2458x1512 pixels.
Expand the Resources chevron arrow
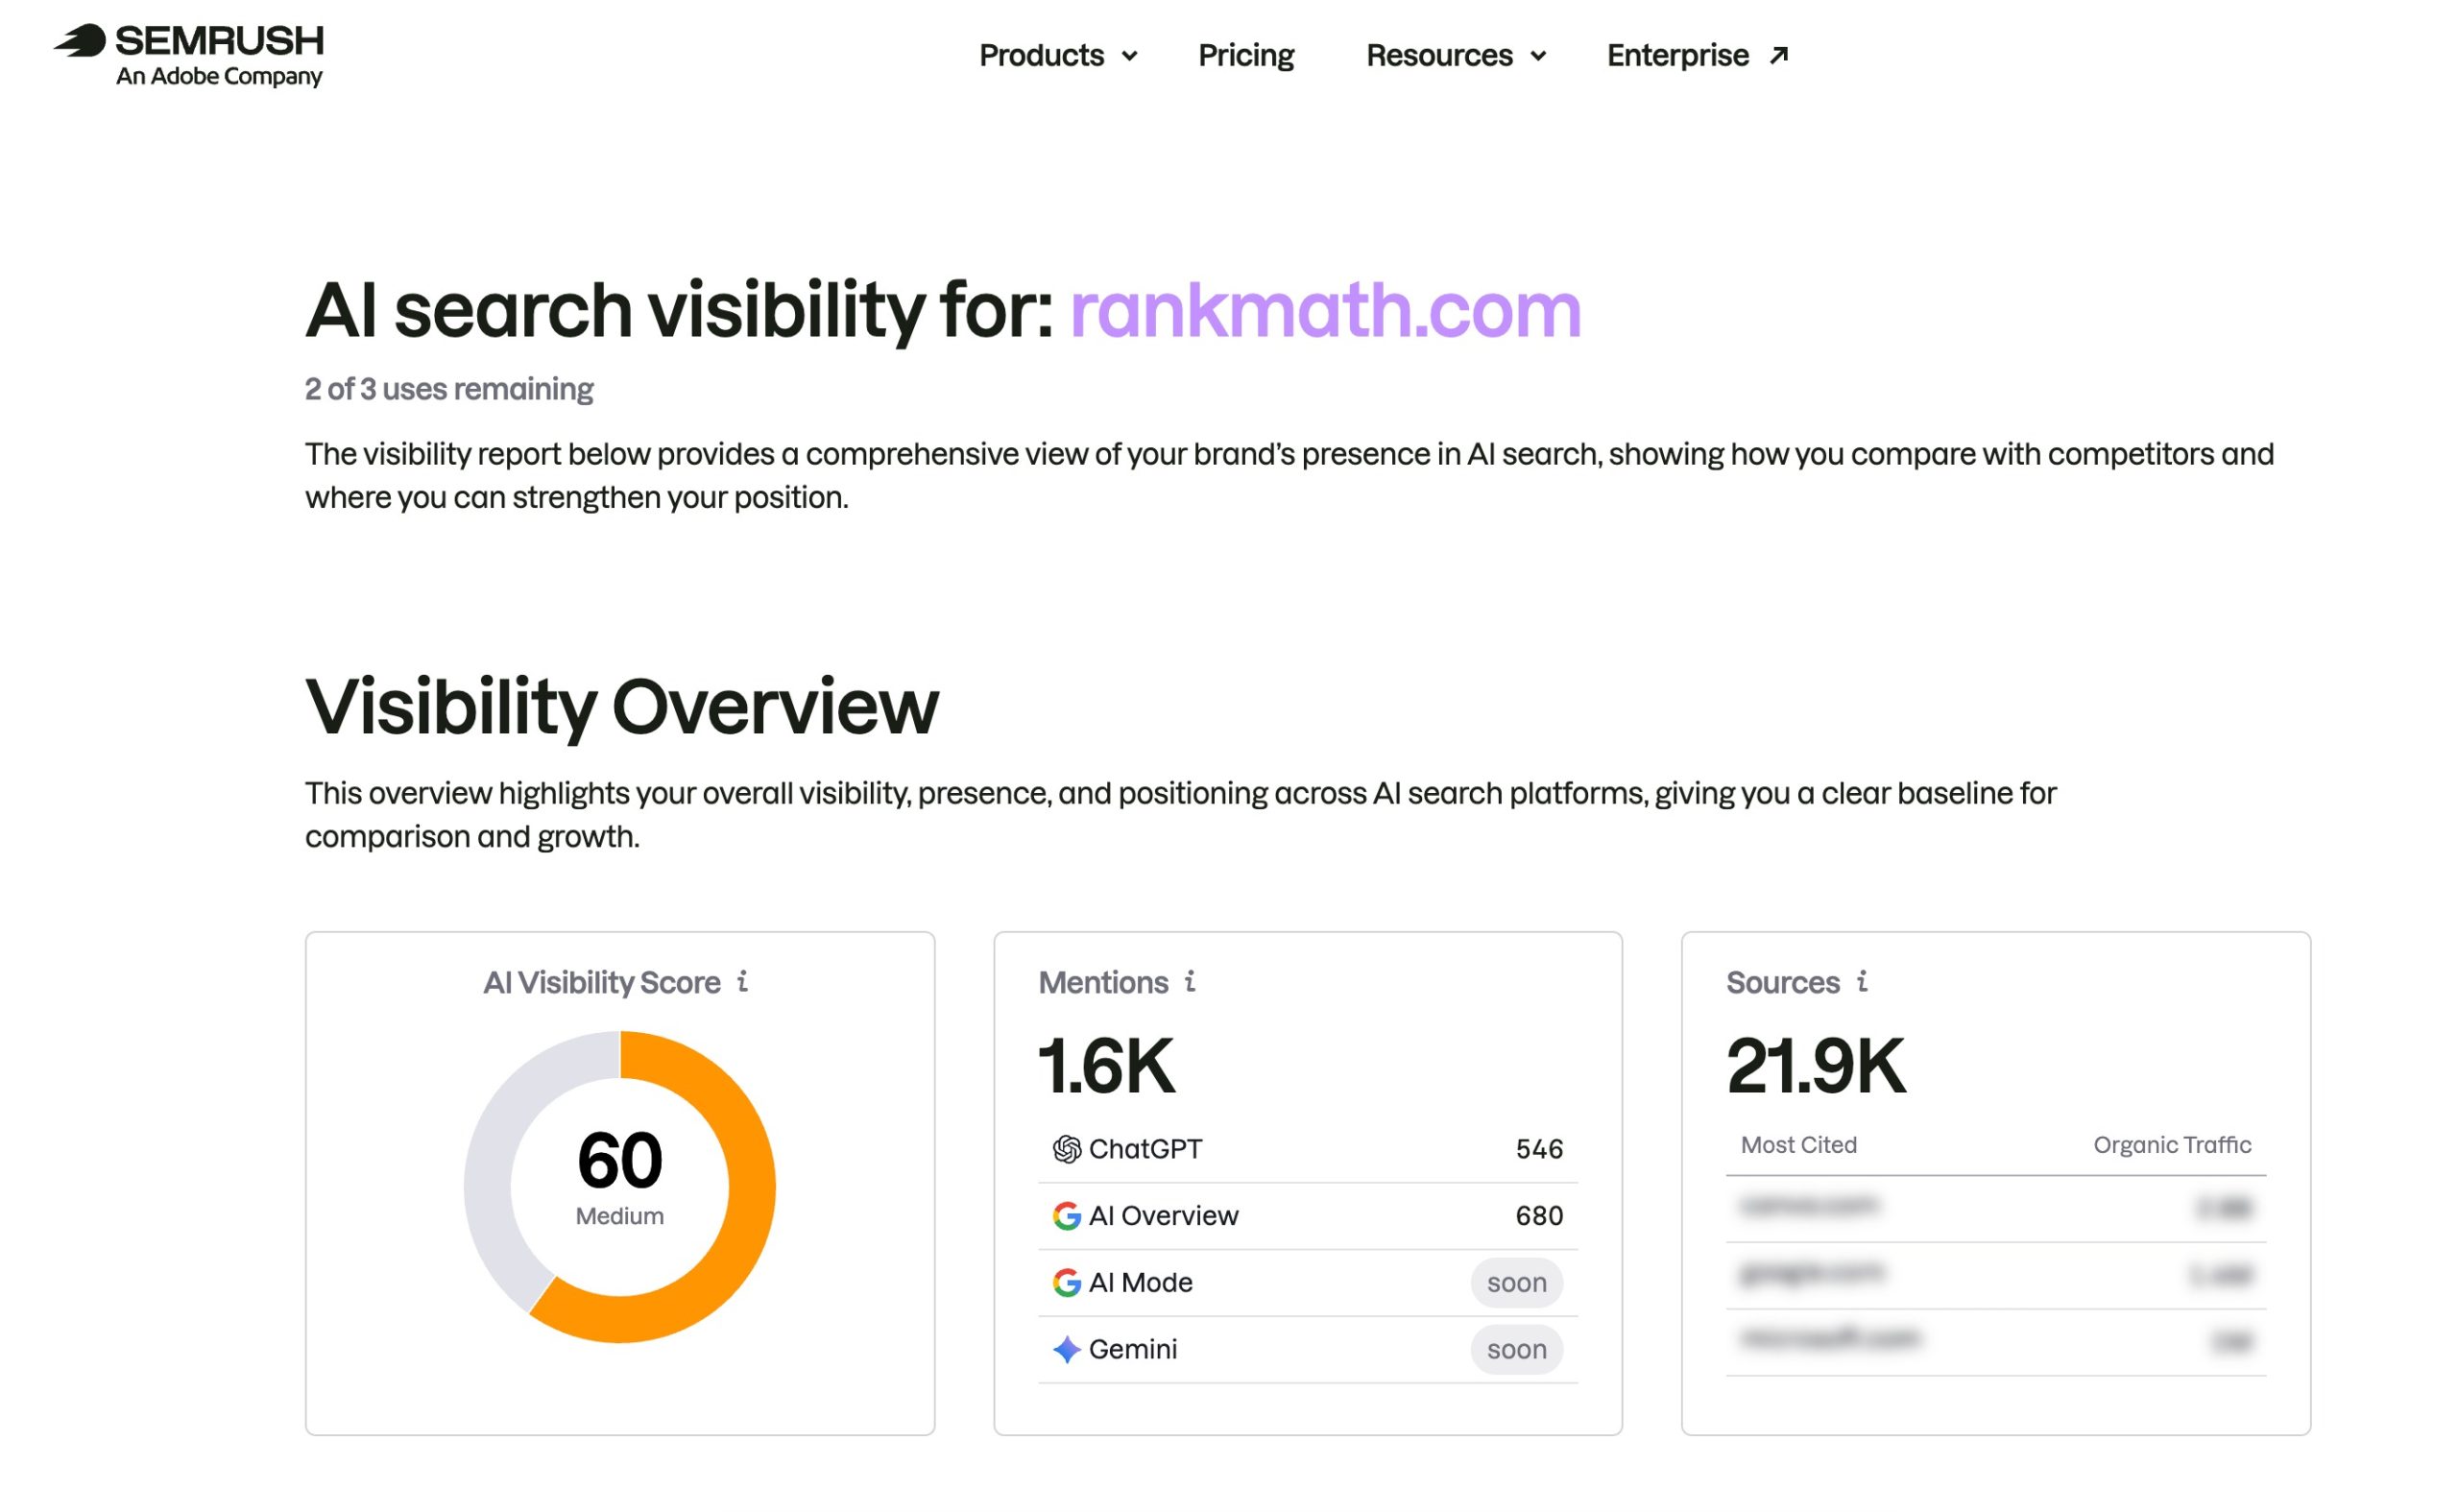coord(1537,56)
